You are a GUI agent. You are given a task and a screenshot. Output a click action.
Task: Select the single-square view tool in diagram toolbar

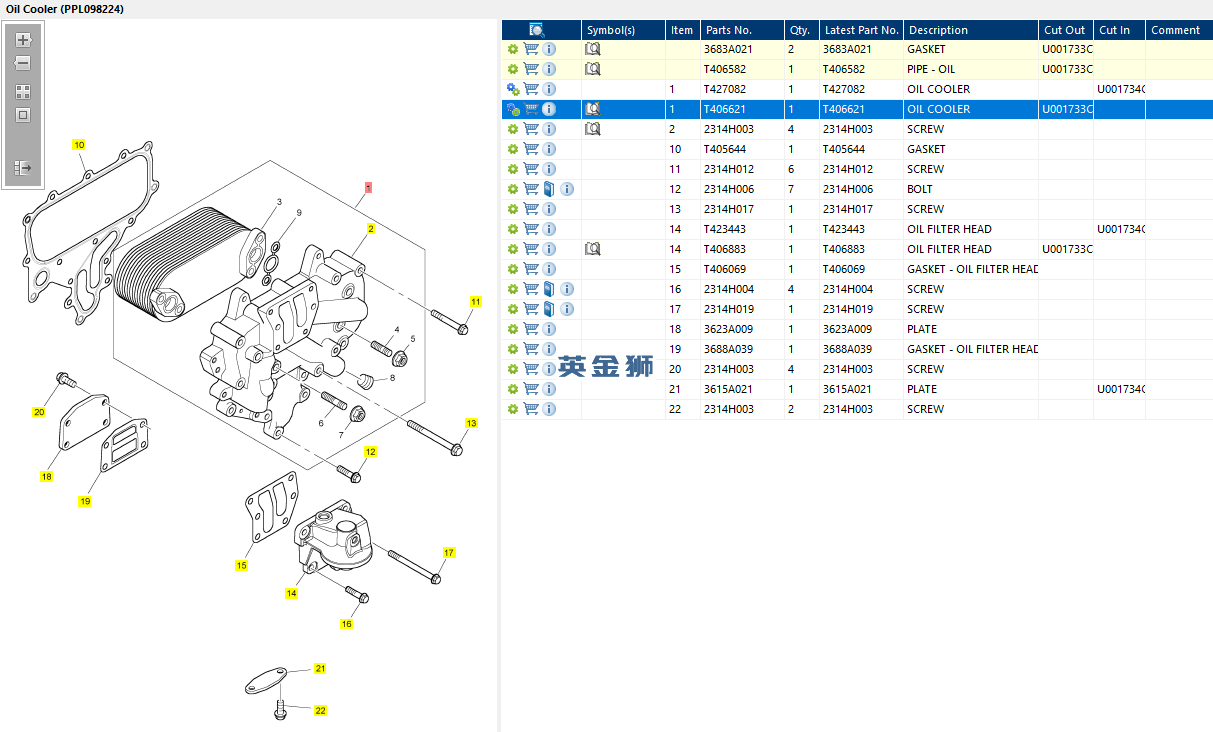[23, 115]
